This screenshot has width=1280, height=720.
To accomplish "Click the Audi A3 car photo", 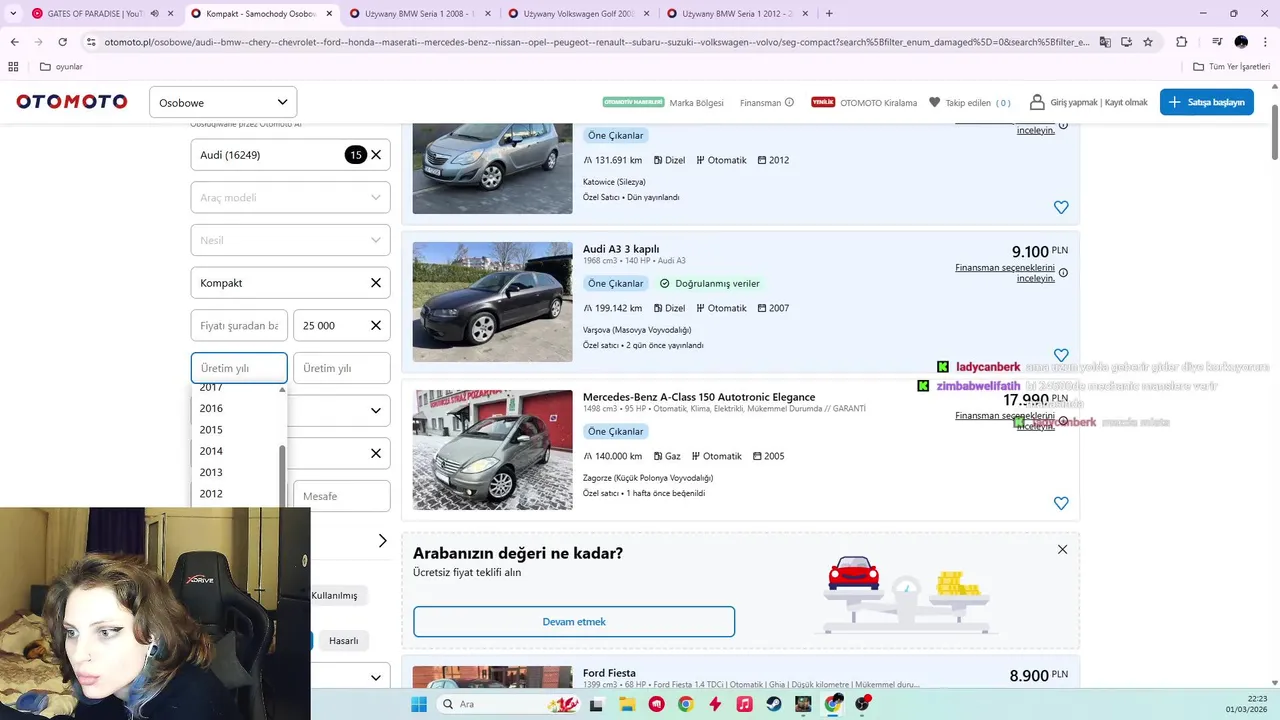I will pos(492,302).
